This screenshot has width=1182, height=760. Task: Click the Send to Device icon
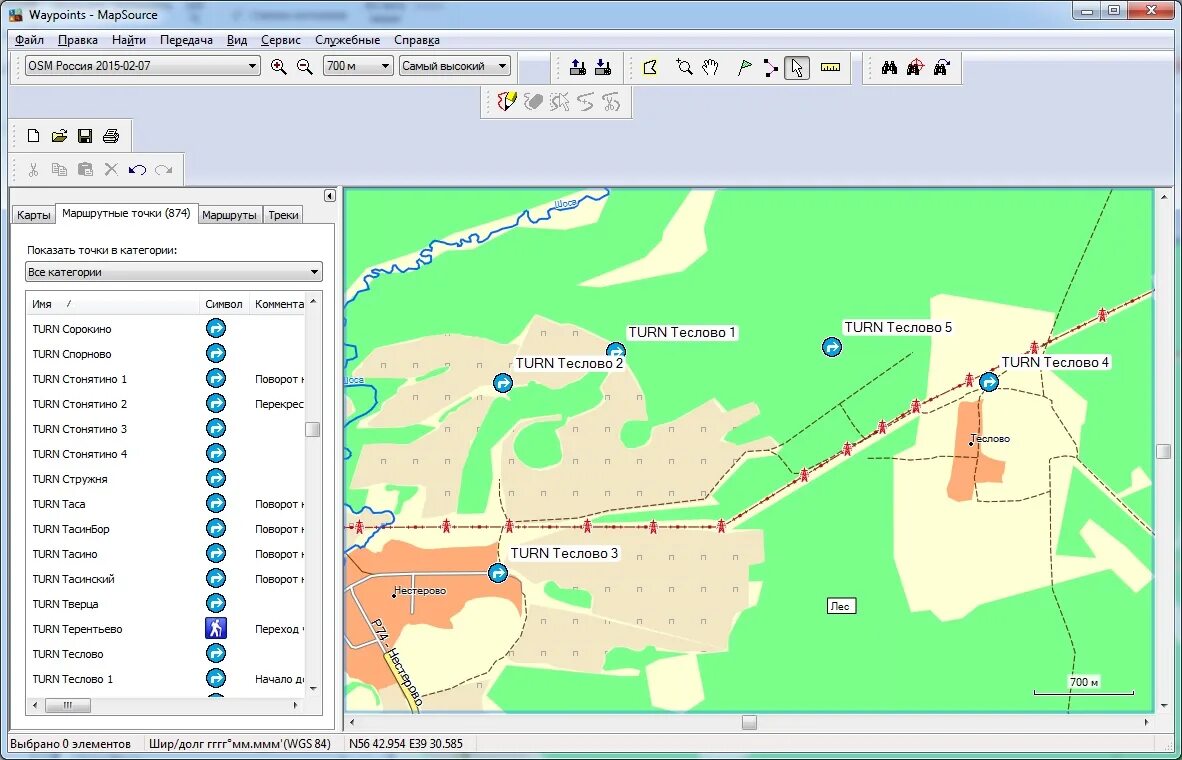(578, 67)
